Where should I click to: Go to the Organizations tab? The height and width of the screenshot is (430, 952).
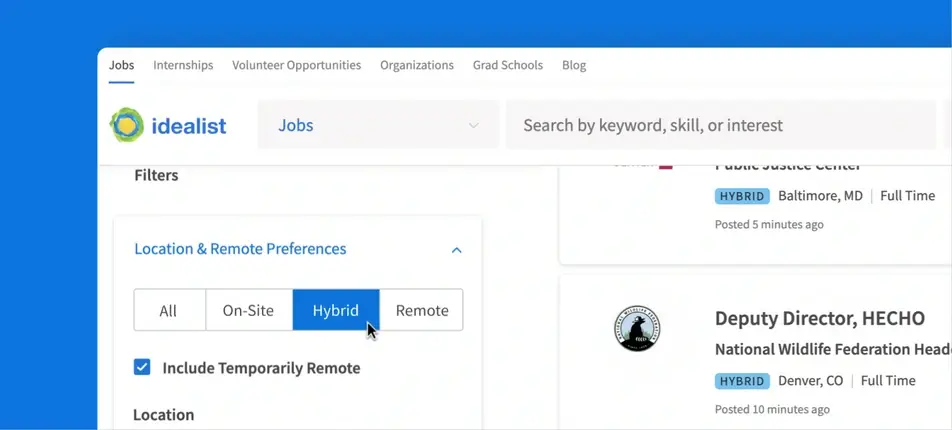click(x=416, y=65)
